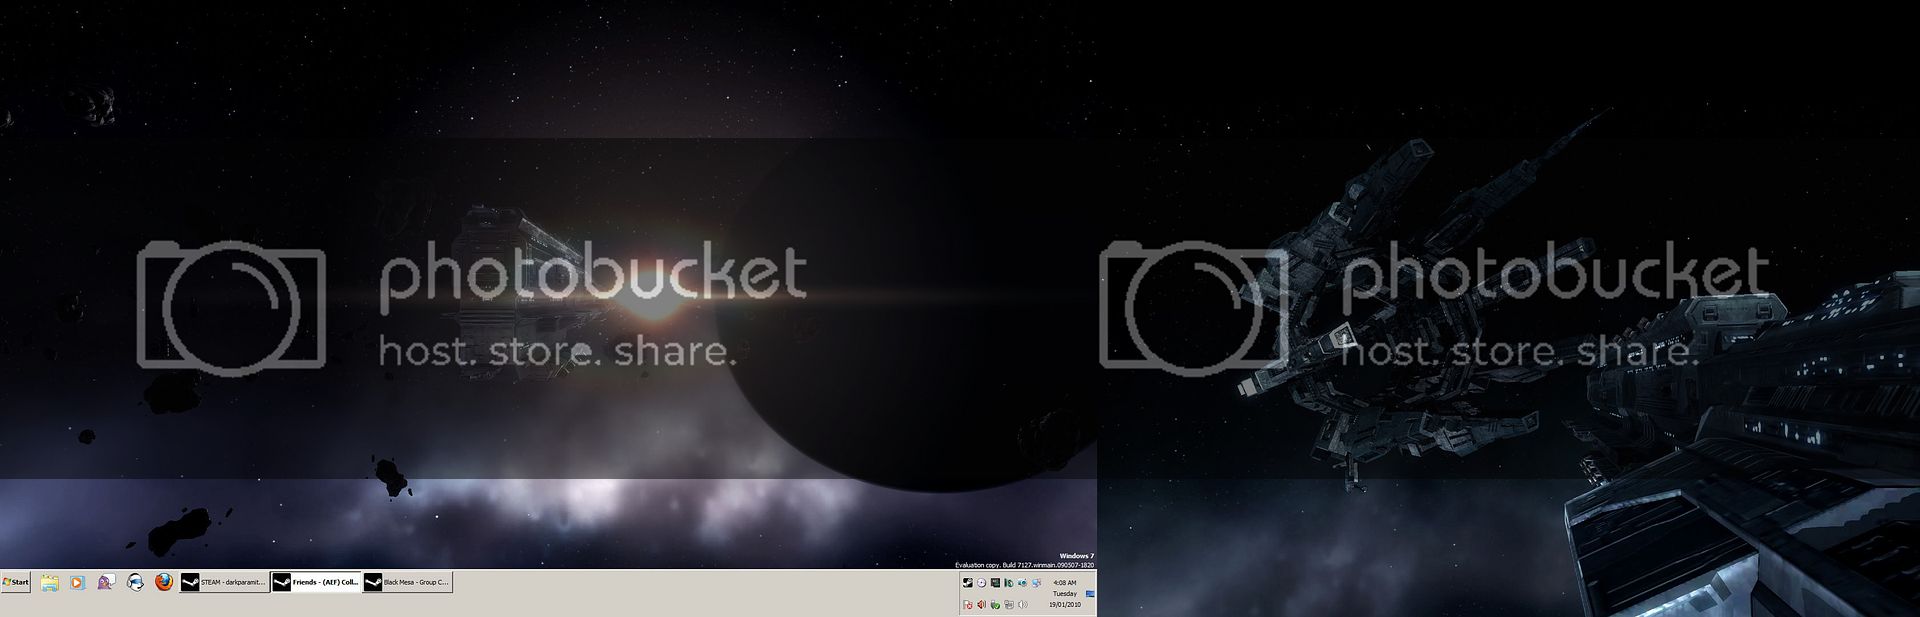Click Safely Remove Hardware tray icon

(x=995, y=604)
